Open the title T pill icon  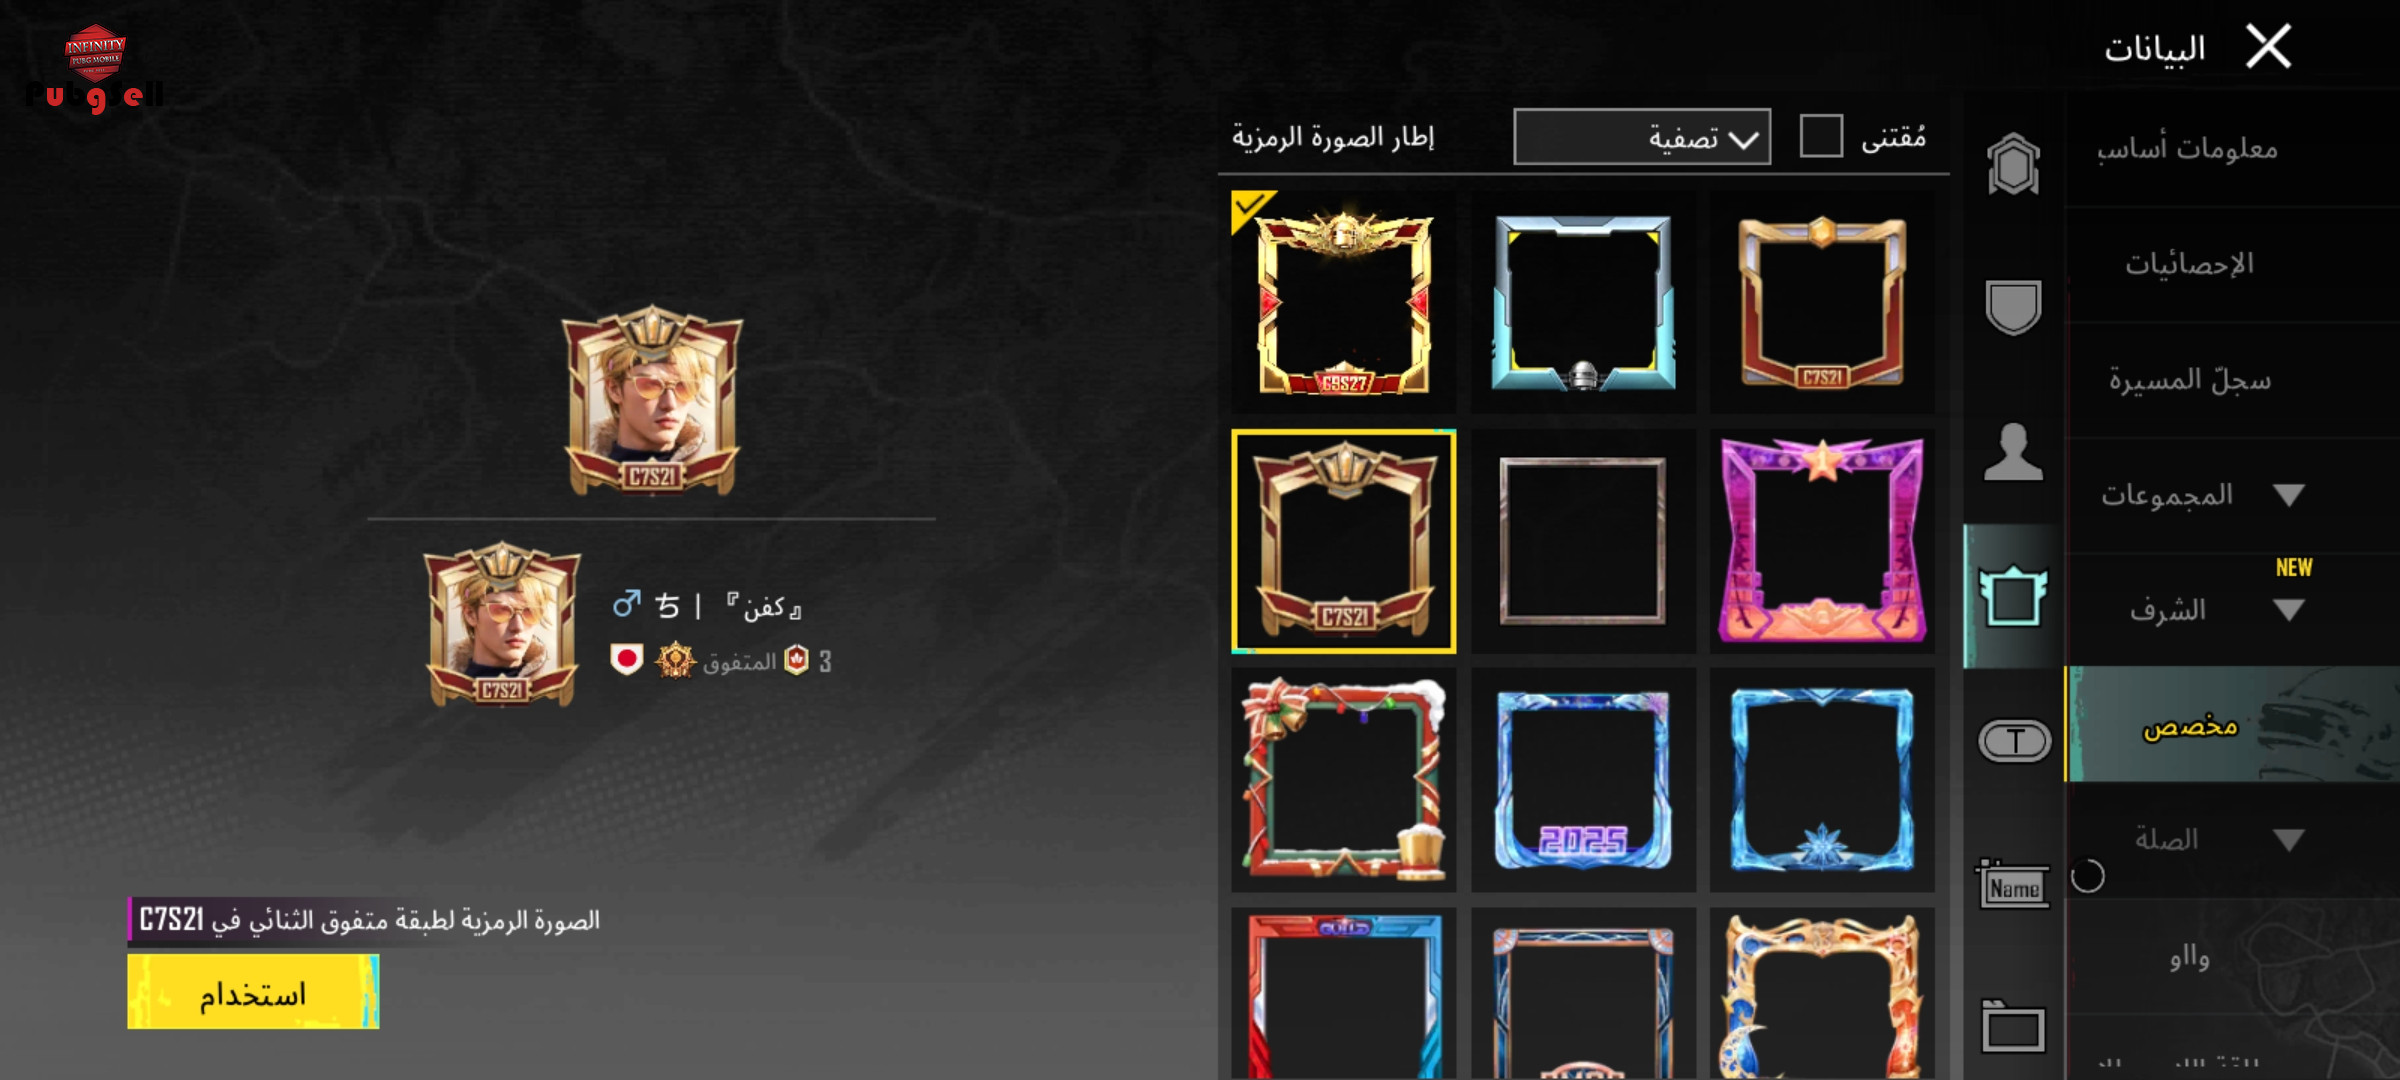(x=2014, y=741)
